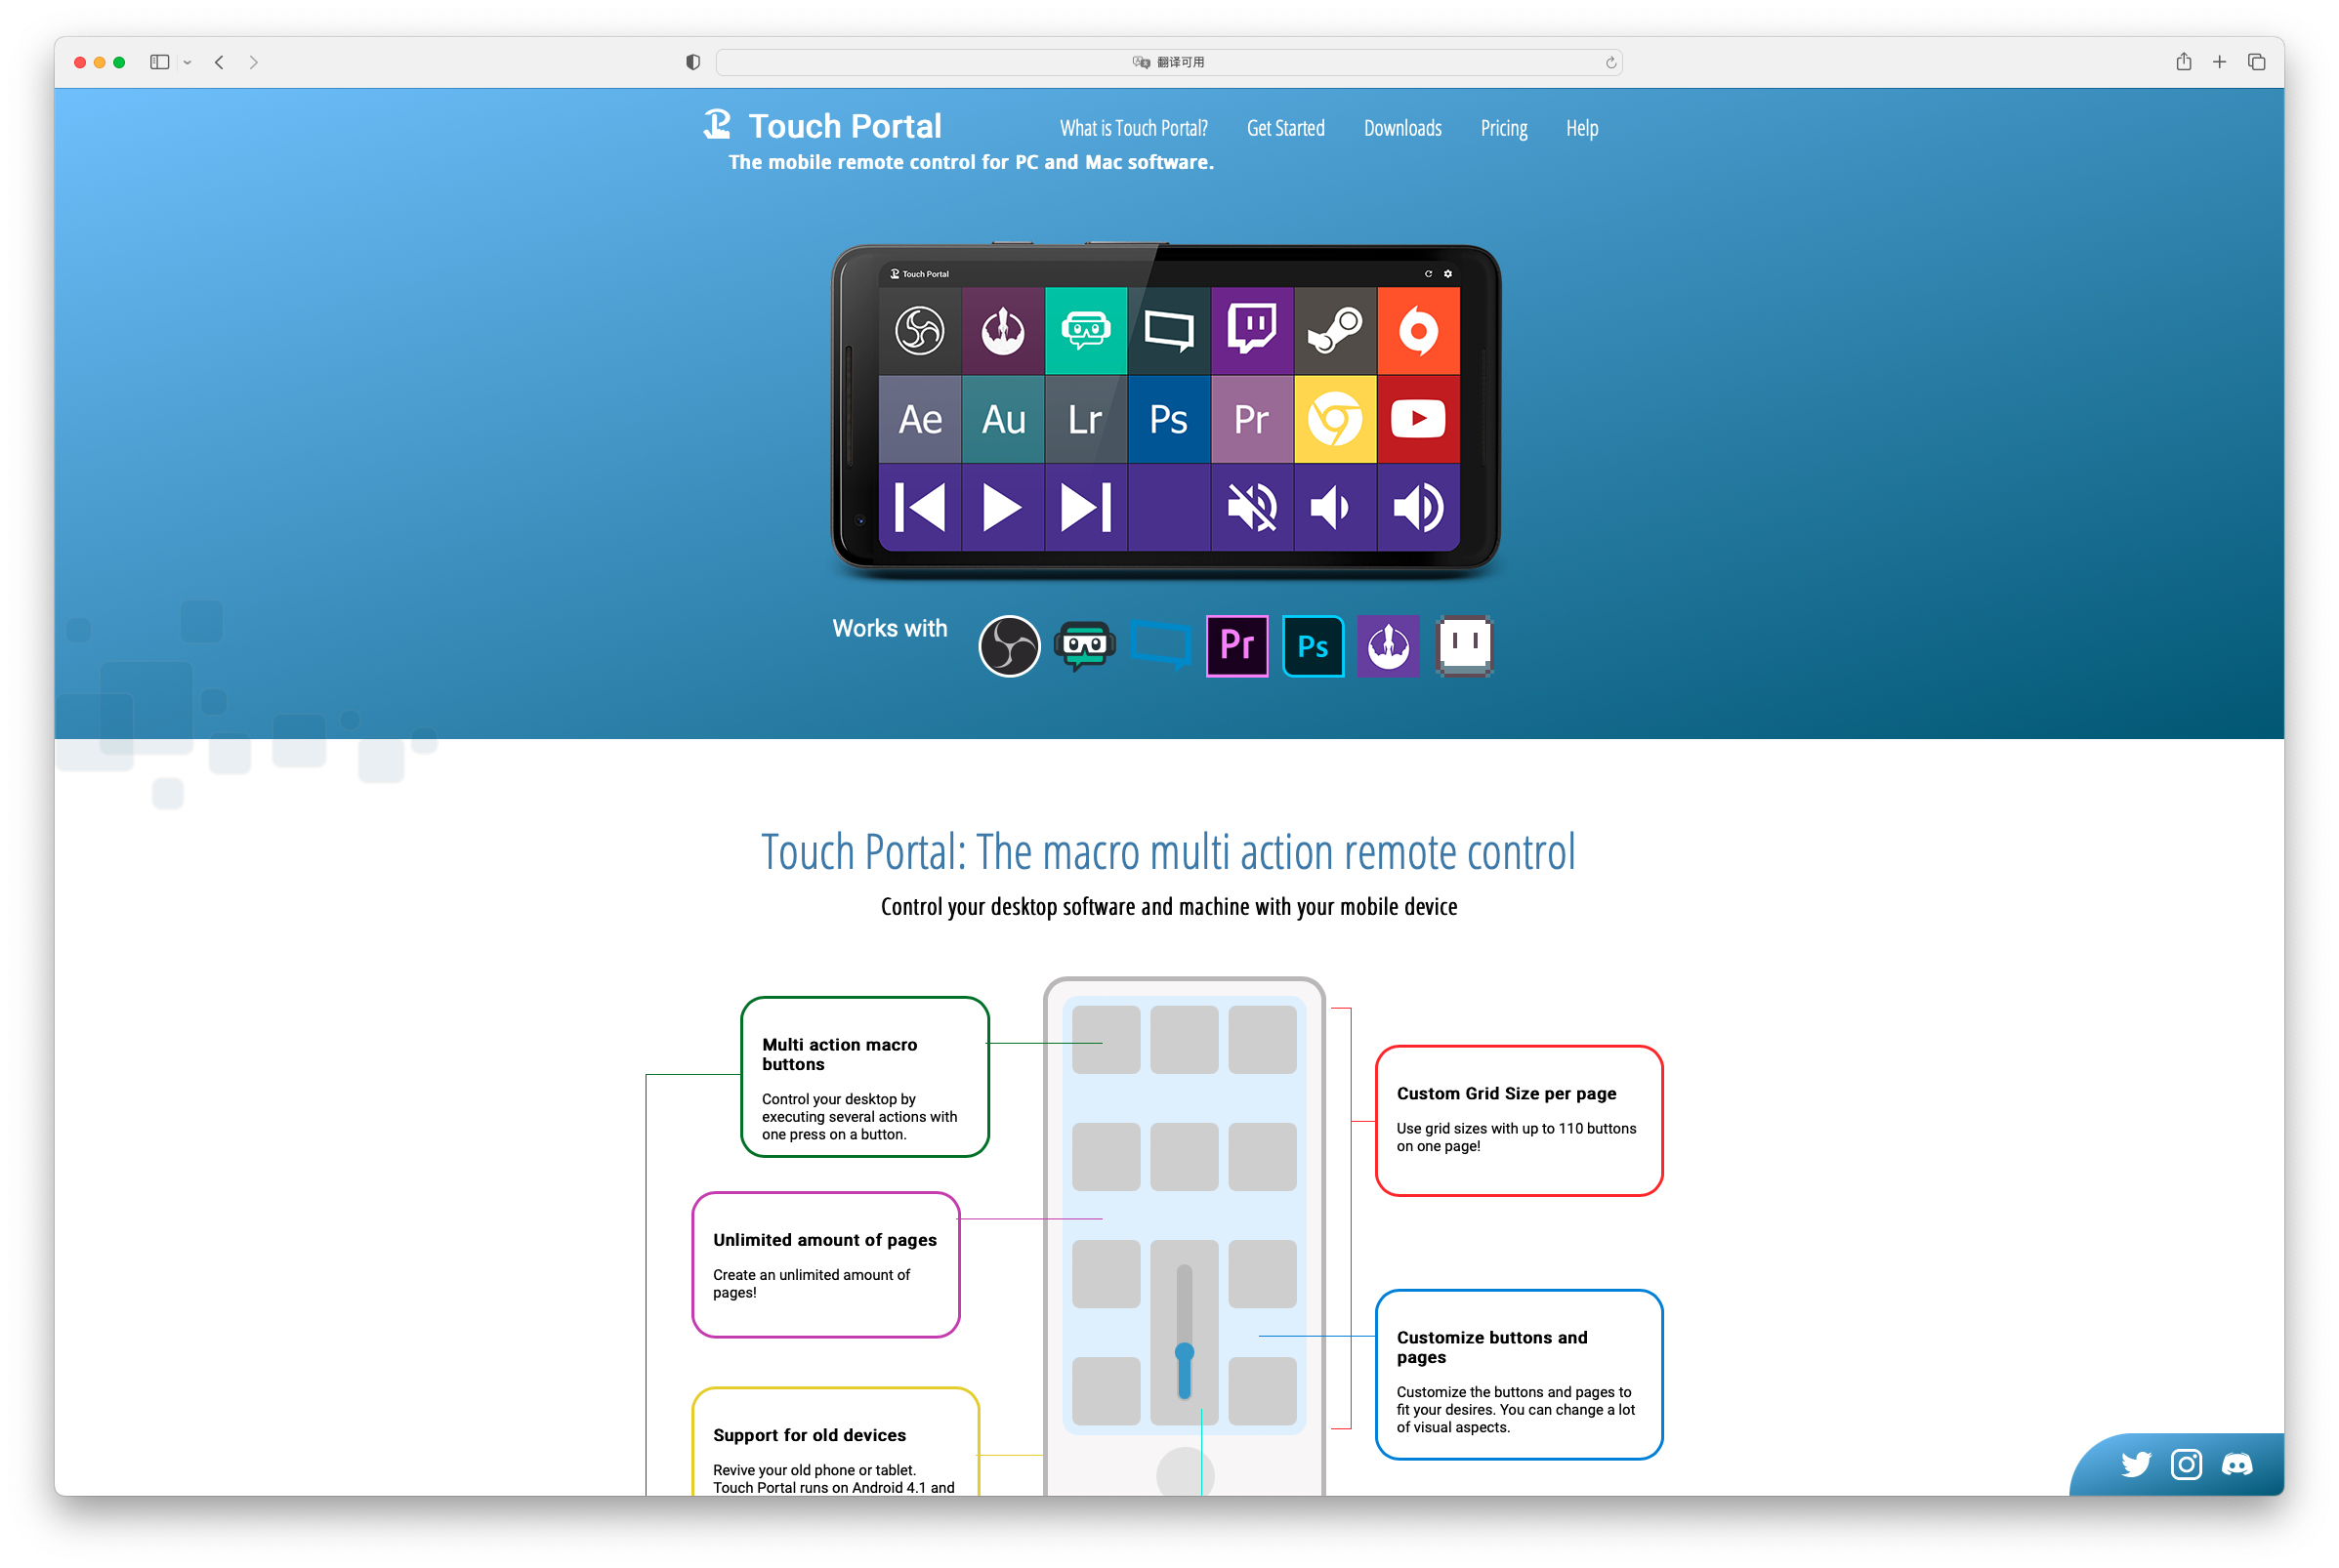This screenshot has height=1568, width=2339.
Task: Click the blue slider handle in phone illustration
Action: (x=1184, y=1353)
